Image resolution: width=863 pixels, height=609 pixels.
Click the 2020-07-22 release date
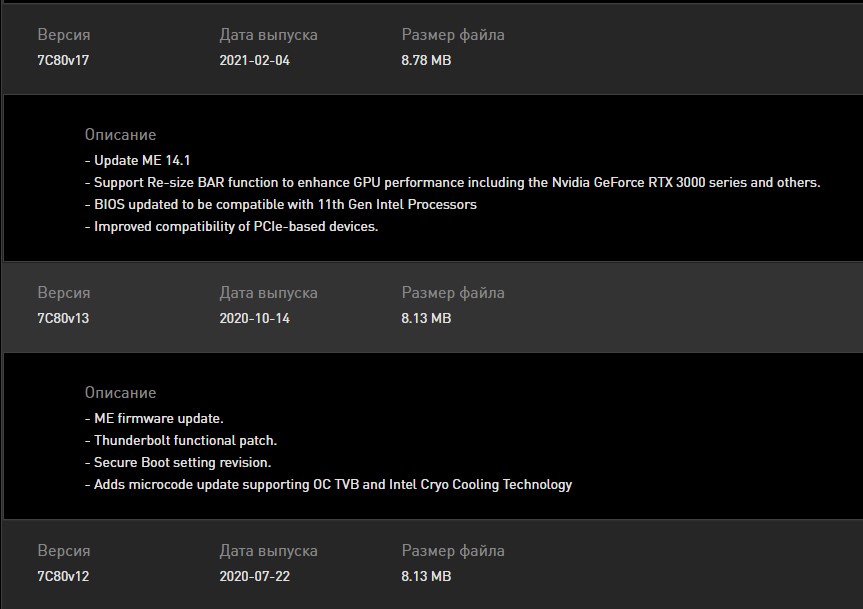tap(254, 576)
